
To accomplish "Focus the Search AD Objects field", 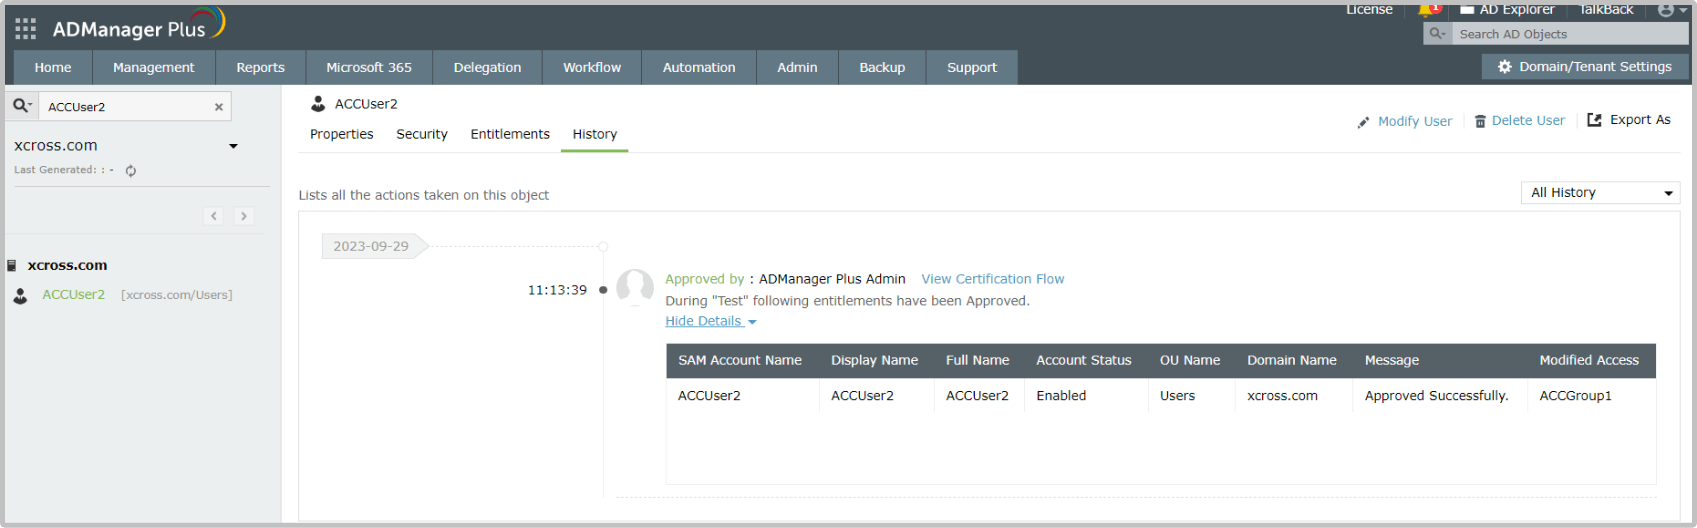I will 1570,34.
